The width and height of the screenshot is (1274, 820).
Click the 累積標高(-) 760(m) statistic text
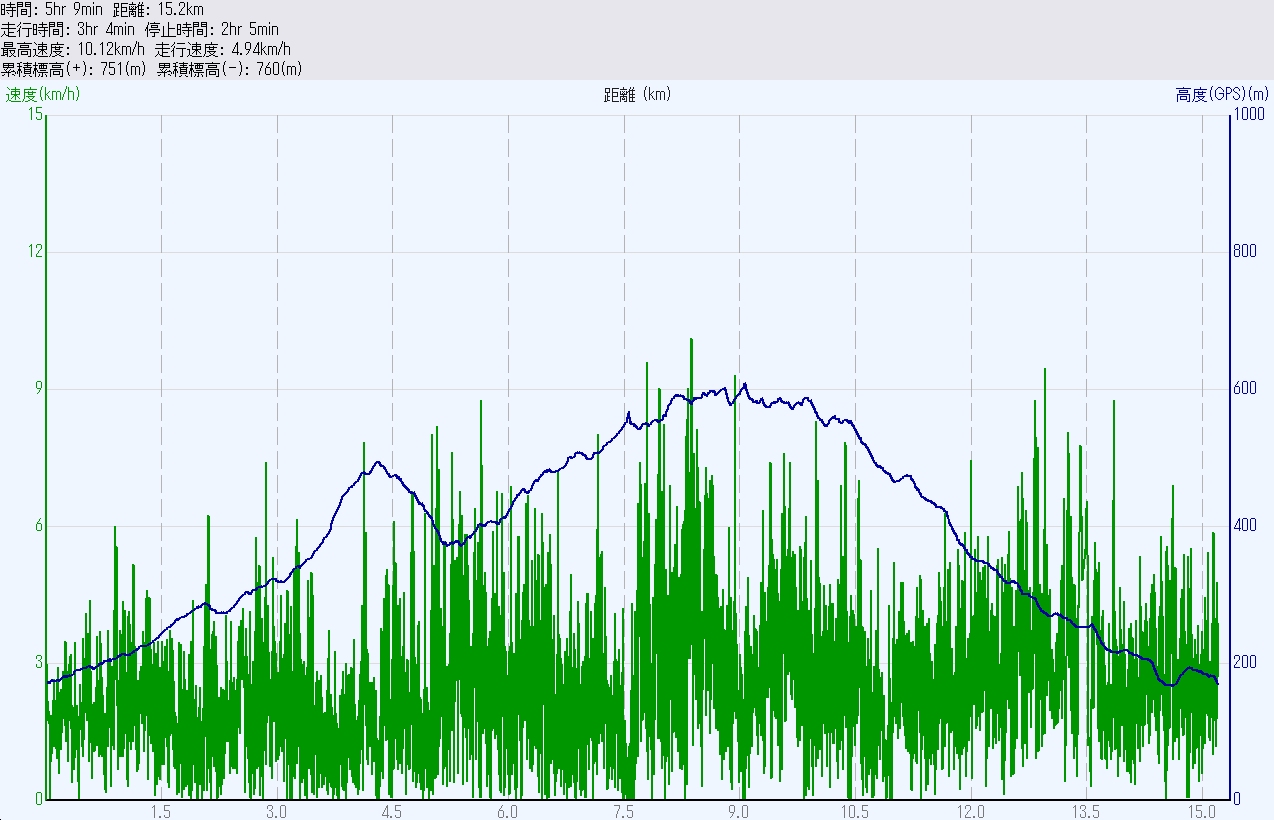(229, 69)
